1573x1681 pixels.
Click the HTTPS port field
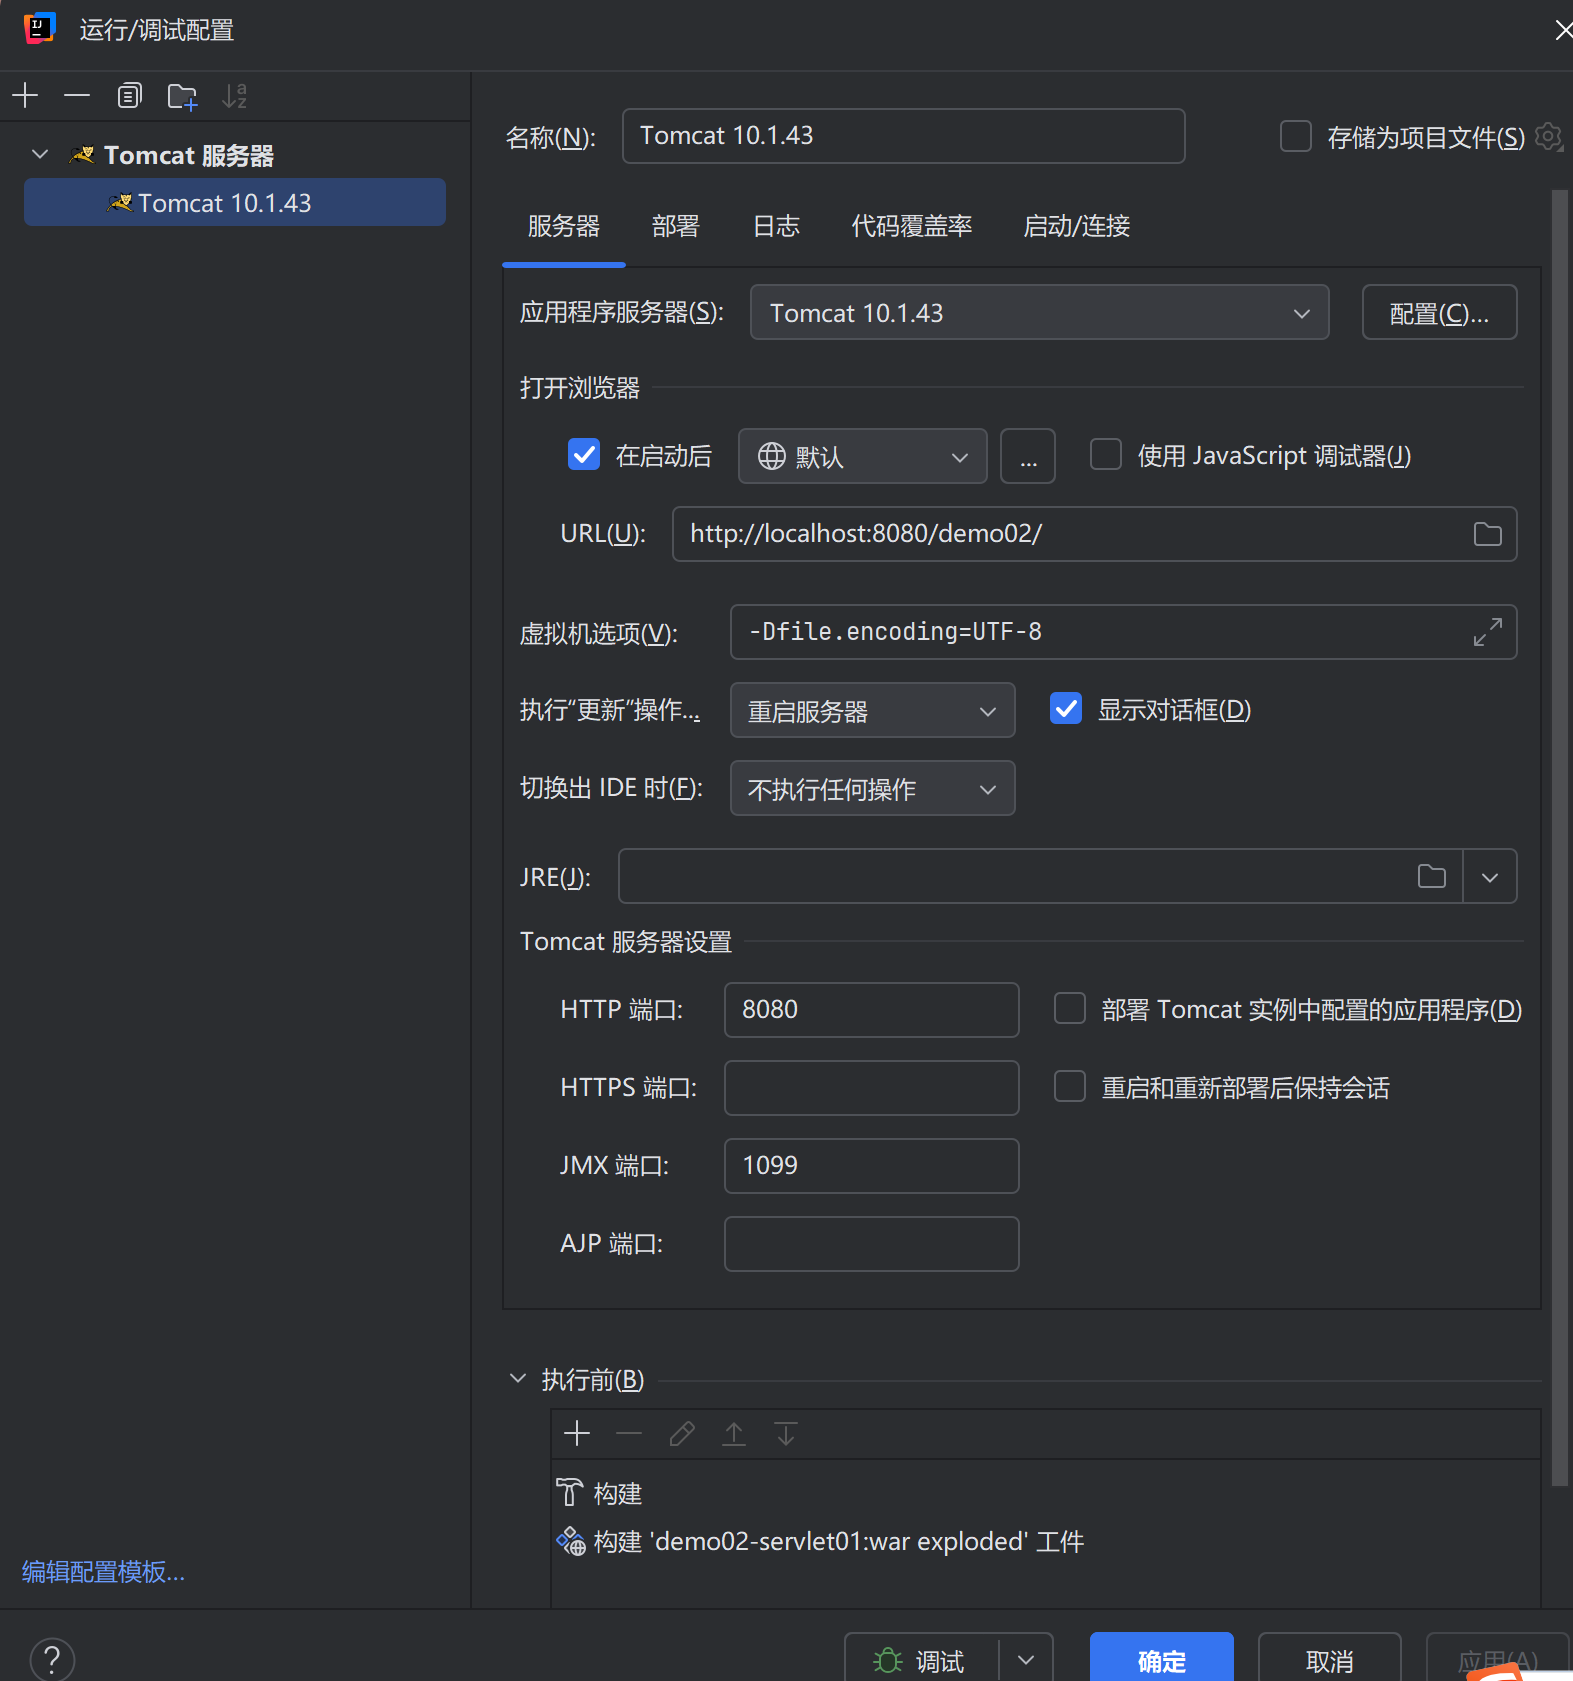(x=871, y=1088)
